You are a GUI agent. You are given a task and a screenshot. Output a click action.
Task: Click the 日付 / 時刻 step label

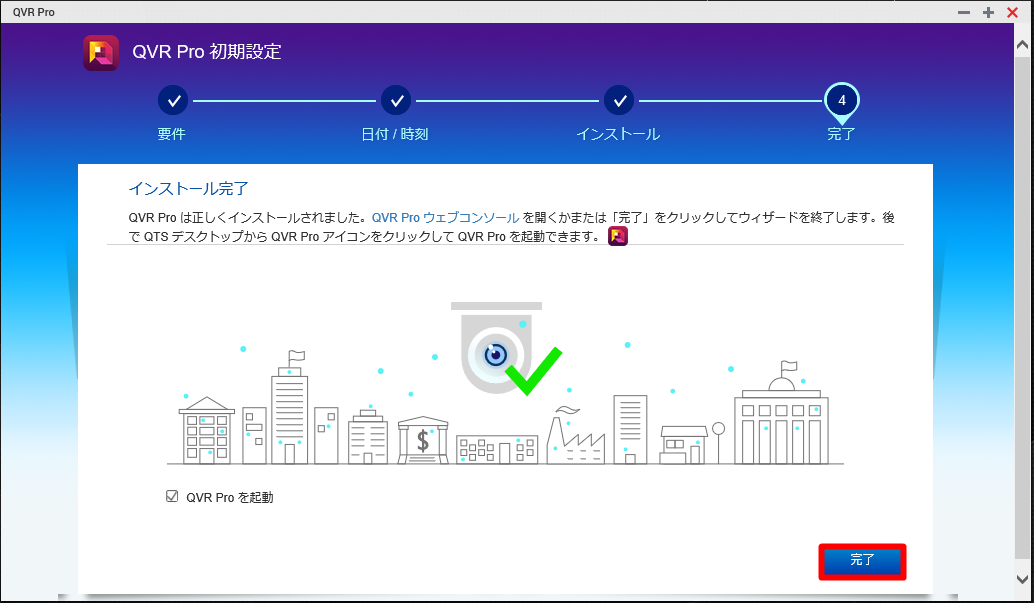click(395, 134)
